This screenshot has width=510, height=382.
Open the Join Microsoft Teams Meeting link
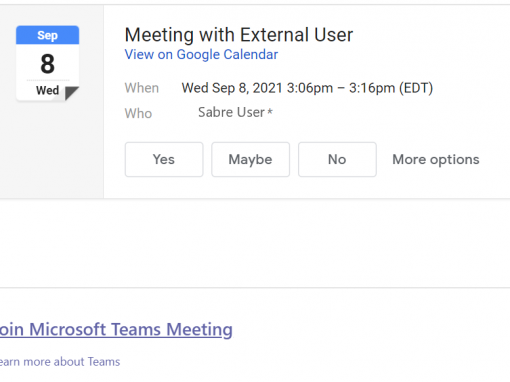[x=116, y=329]
